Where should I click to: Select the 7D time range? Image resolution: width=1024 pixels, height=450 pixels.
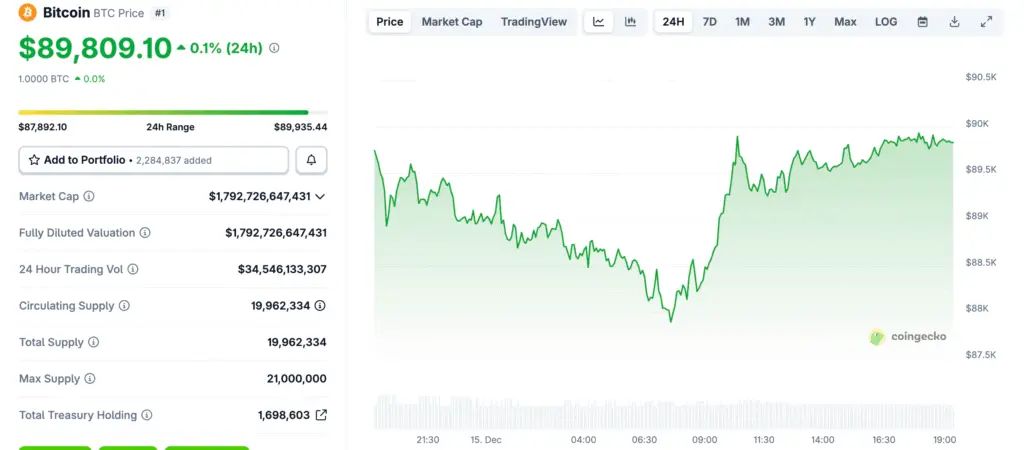709,22
